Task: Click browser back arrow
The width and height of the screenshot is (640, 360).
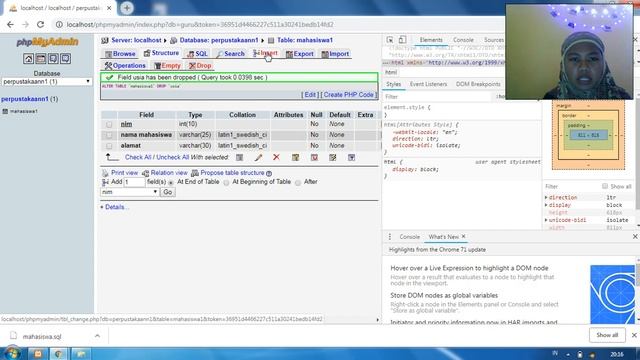Action: pyautogui.click(x=10, y=24)
